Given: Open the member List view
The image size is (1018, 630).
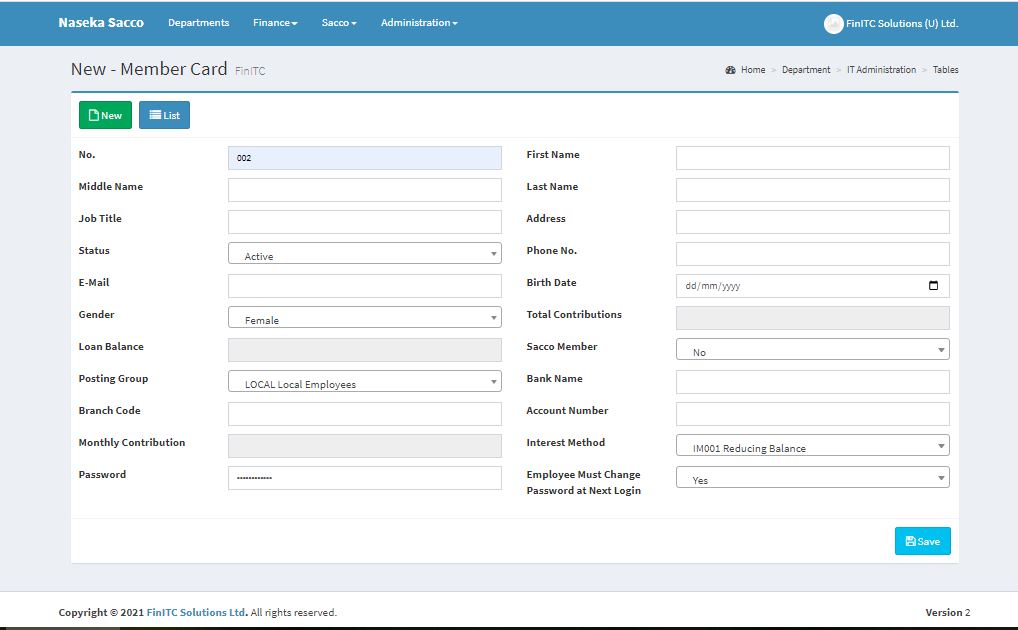Looking at the screenshot, I should pyautogui.click(x=164, y=115).
